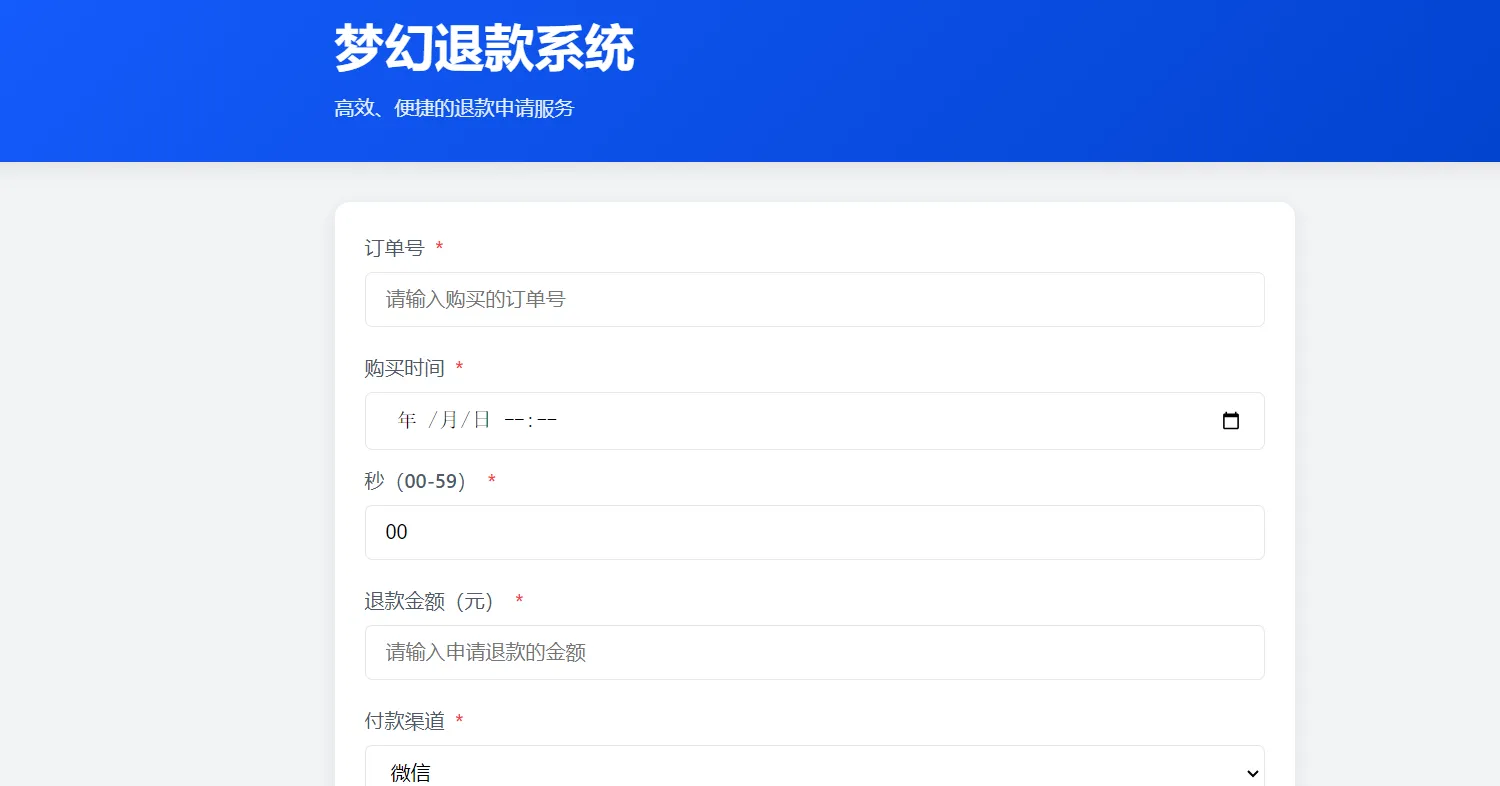
Task: Click the 订单号 order number input field
Action: click(815, 299)
